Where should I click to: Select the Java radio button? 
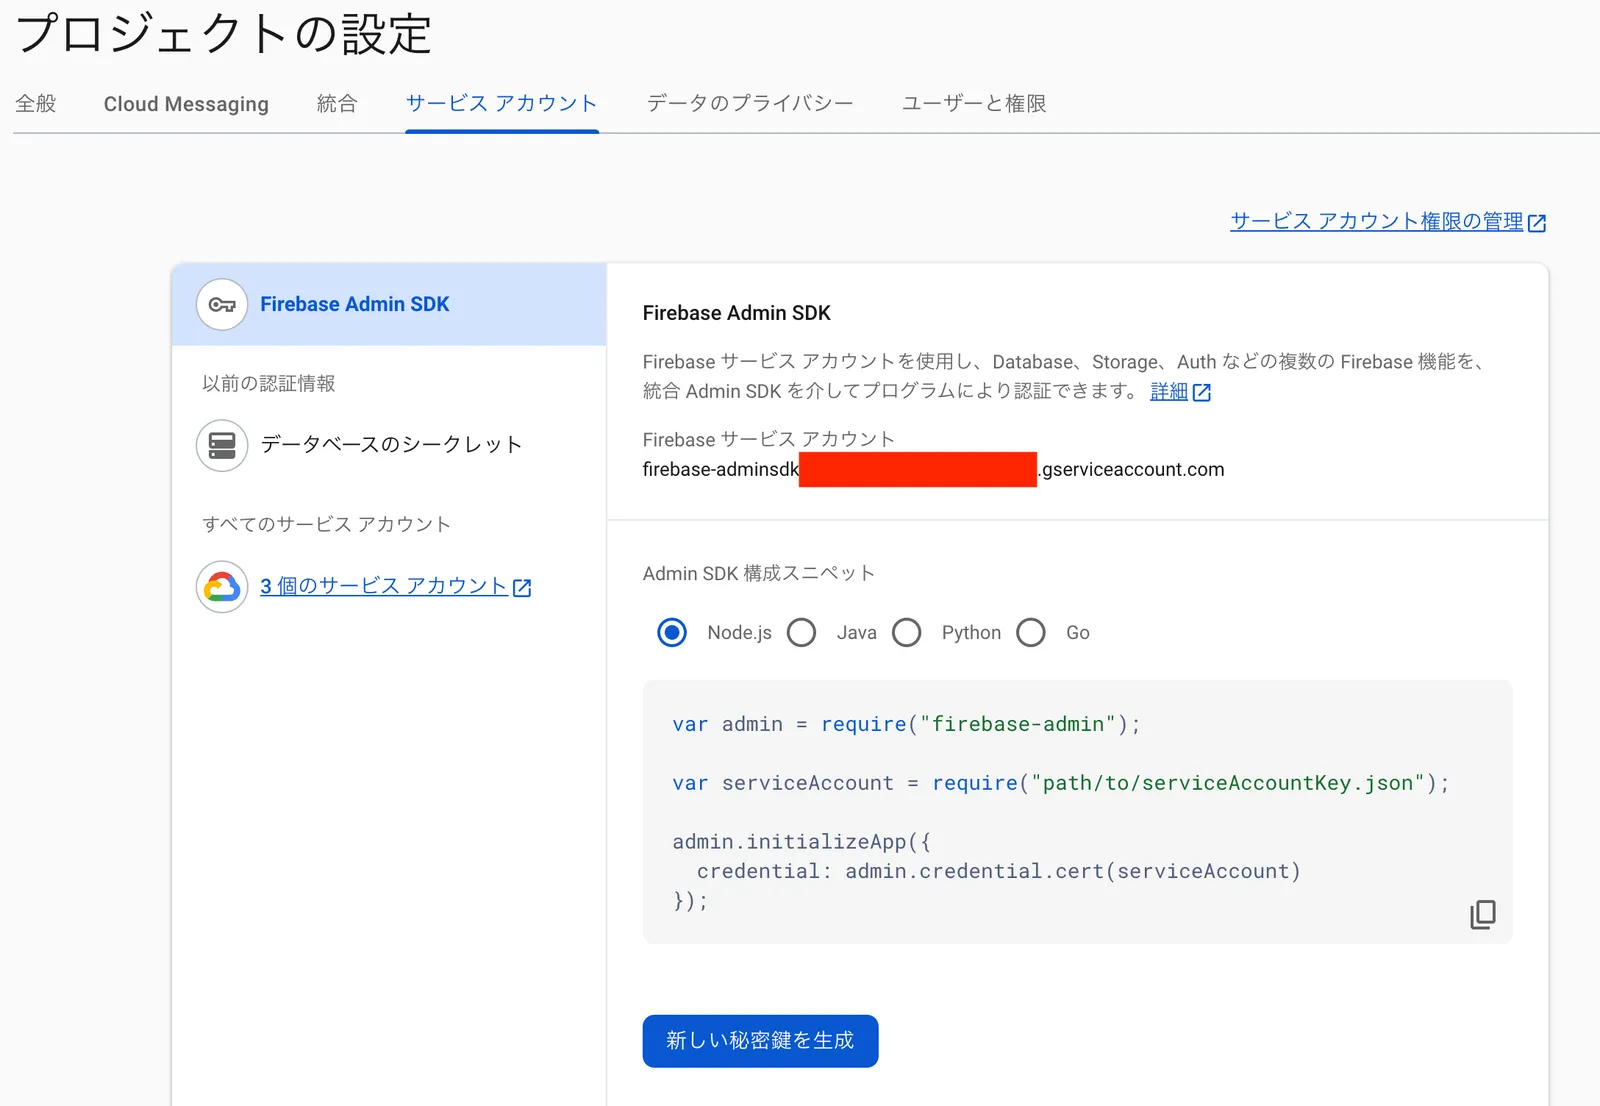802,632
